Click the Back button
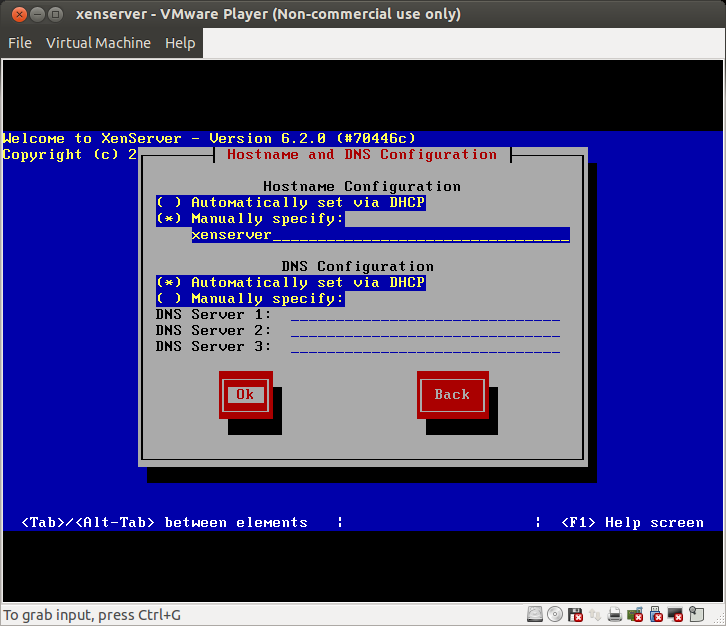The image size is (726, 626). 453,395
